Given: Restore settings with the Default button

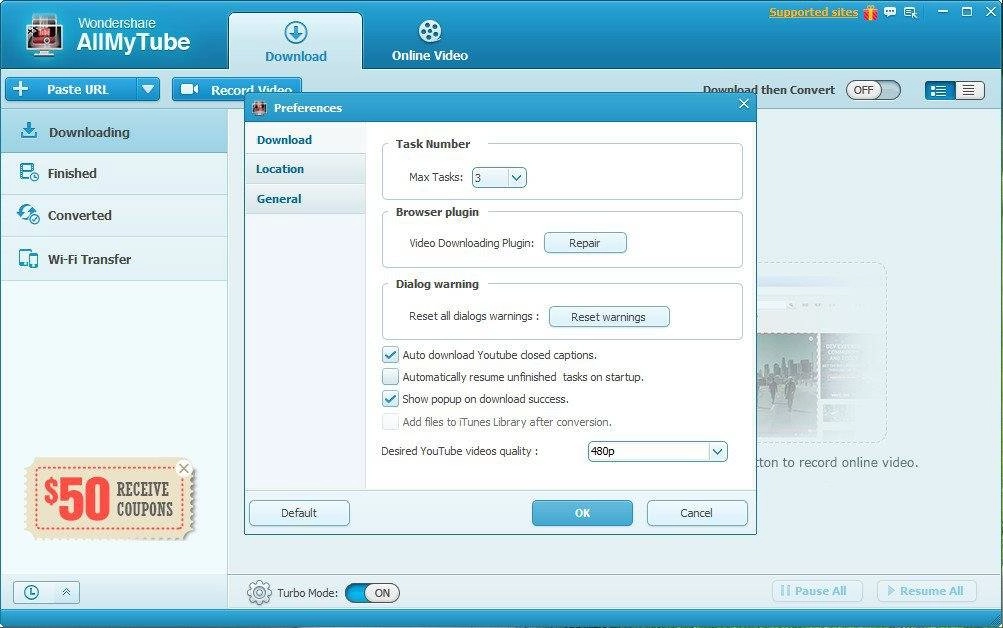Looking at the screenshot, I should 299,513.
